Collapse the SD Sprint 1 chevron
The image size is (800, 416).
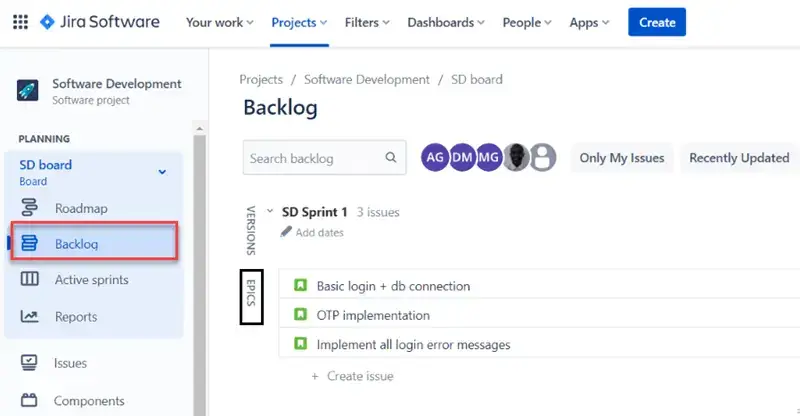click(270, 211)
